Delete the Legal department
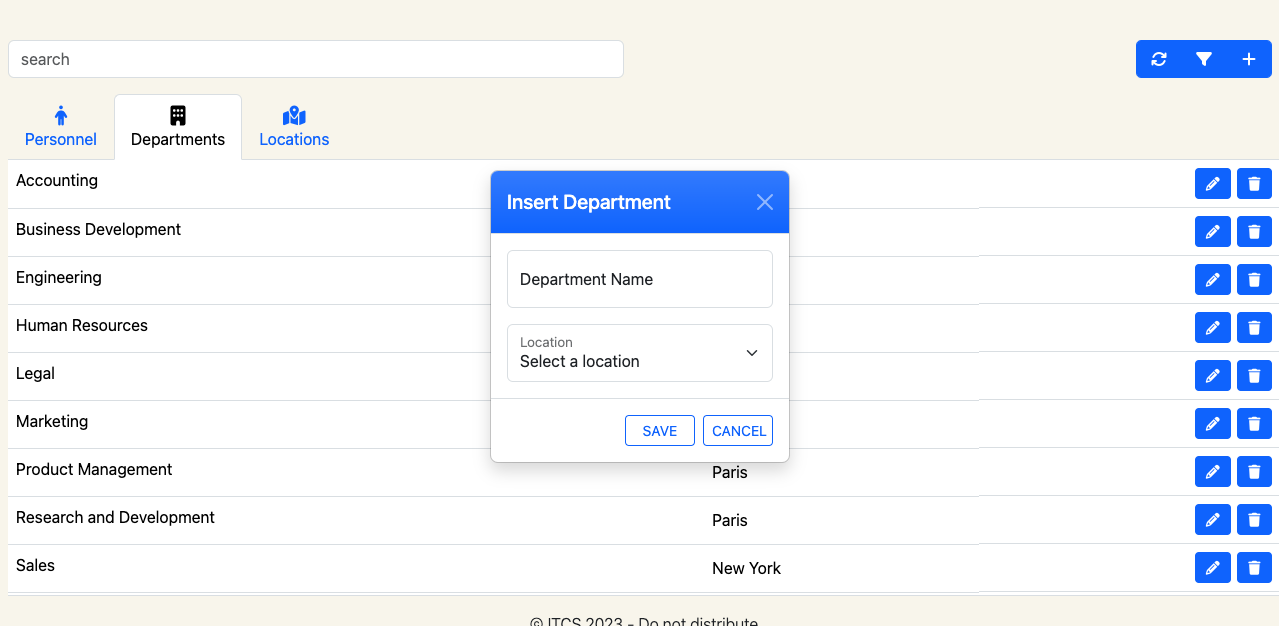The image size is (1279, 626). [x=1254, y=375]
